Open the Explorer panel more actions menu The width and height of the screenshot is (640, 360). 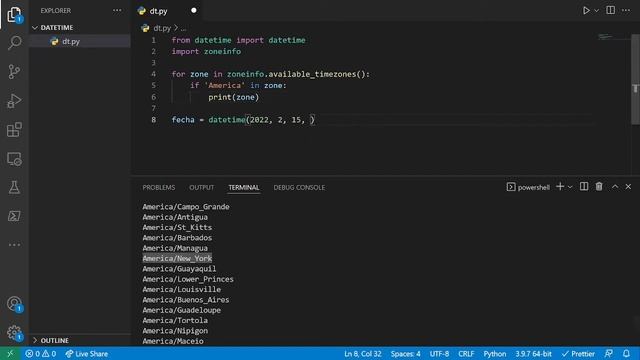[117, 11]
